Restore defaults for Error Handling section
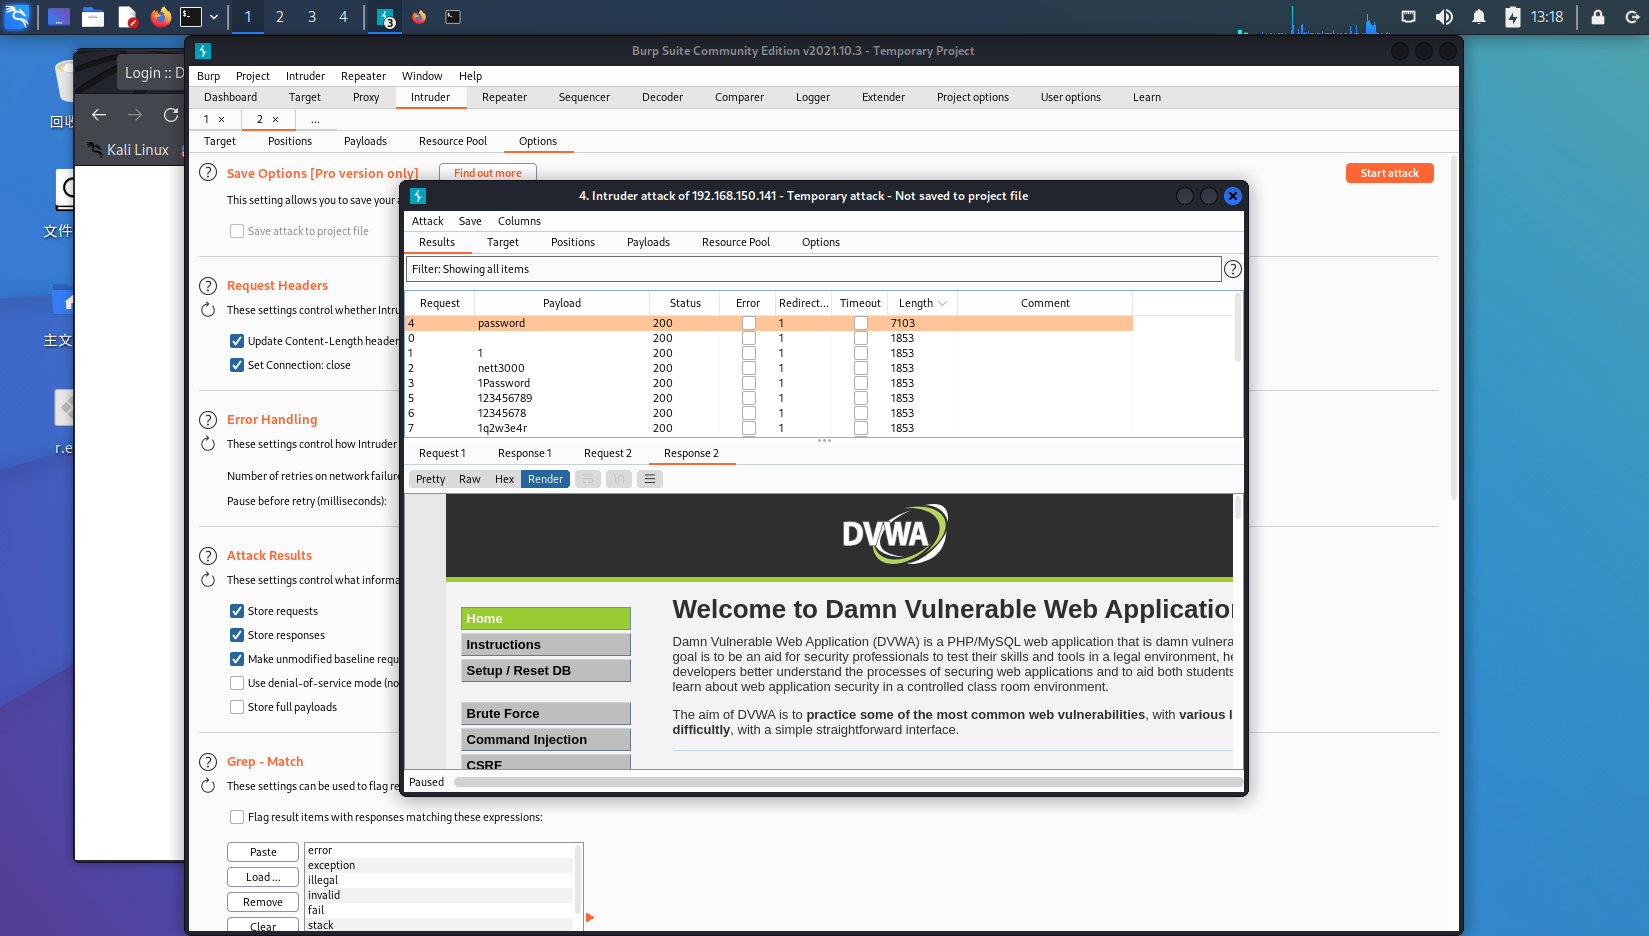The height and width of the screenshot is (936, 1649). click(x=208, y=444)
